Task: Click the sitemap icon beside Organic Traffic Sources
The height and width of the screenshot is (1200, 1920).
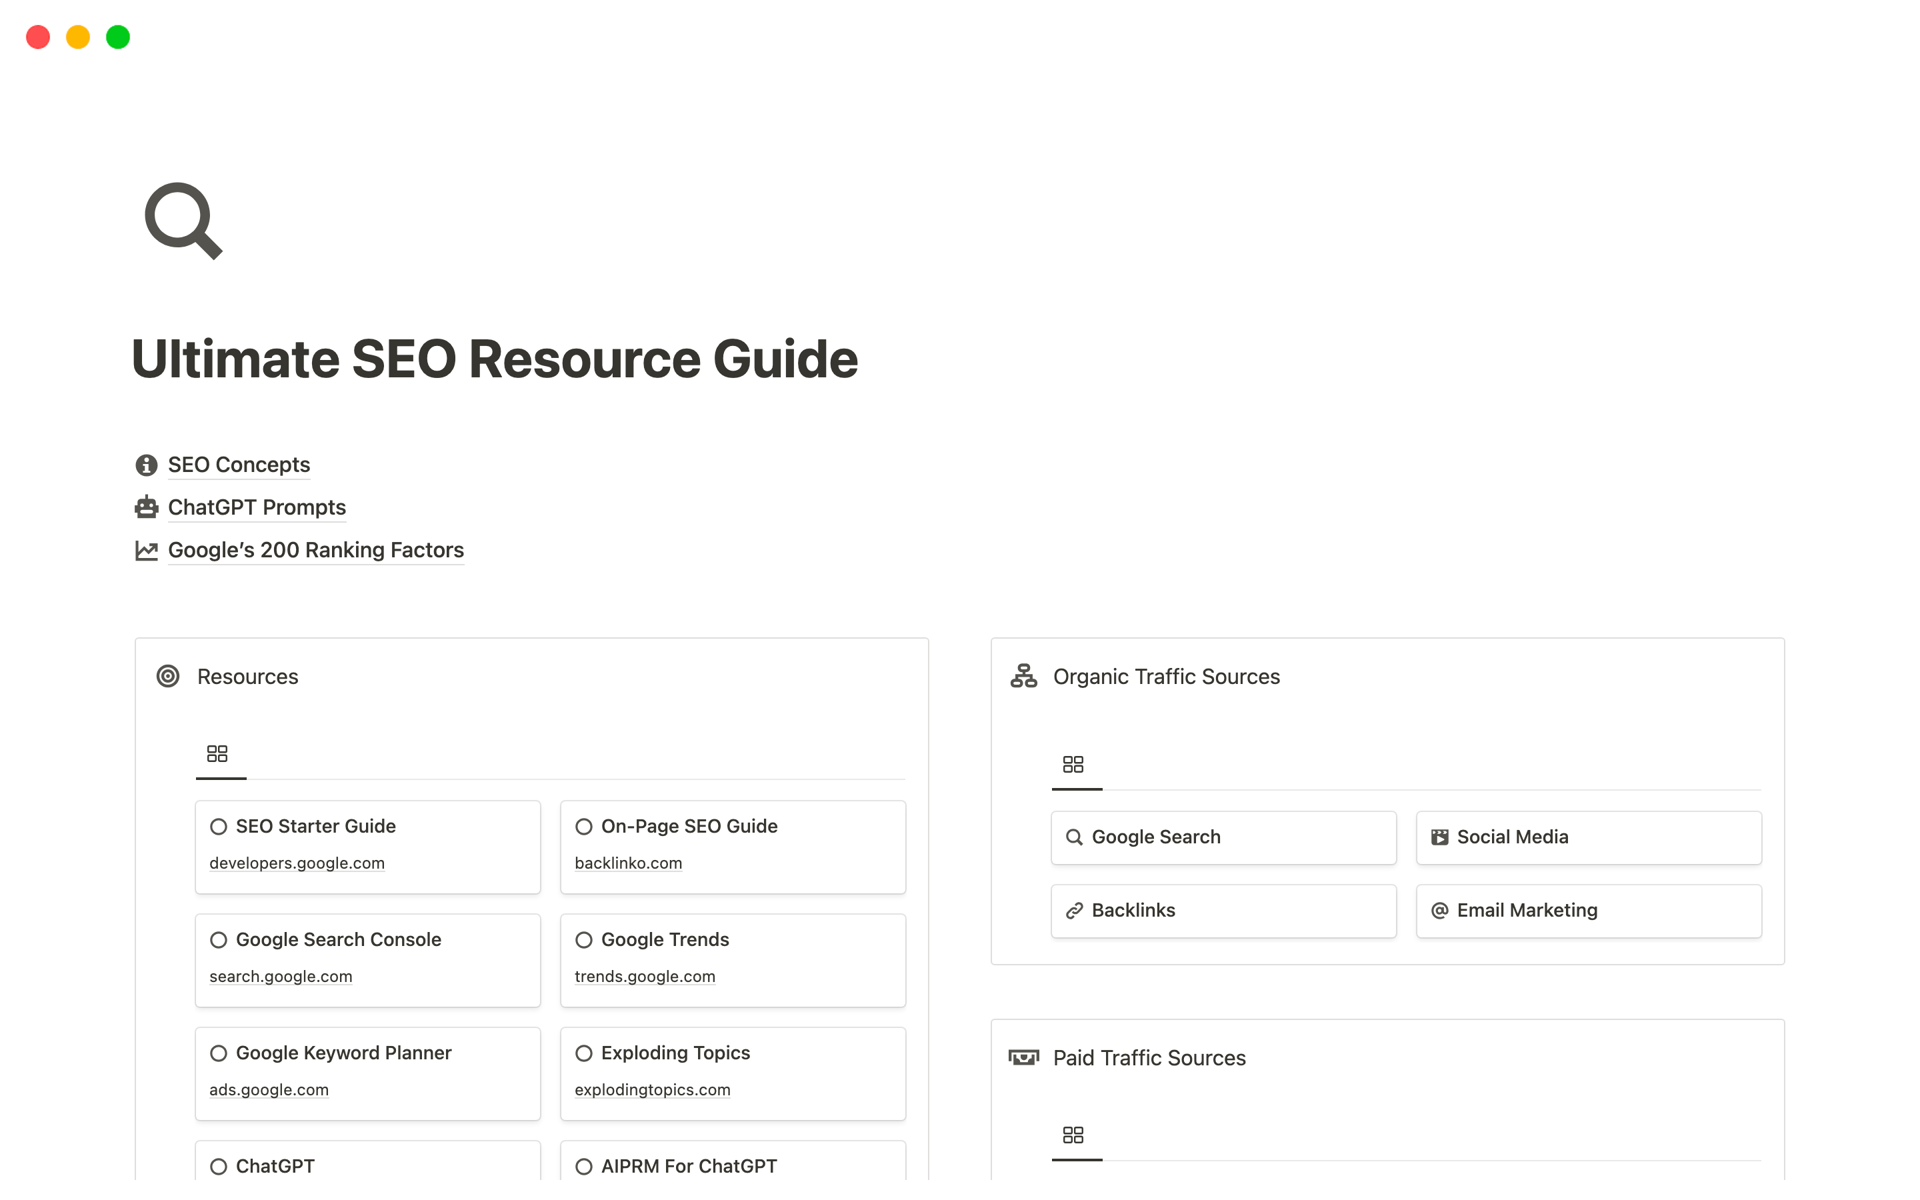Action: coord(1023,676)
